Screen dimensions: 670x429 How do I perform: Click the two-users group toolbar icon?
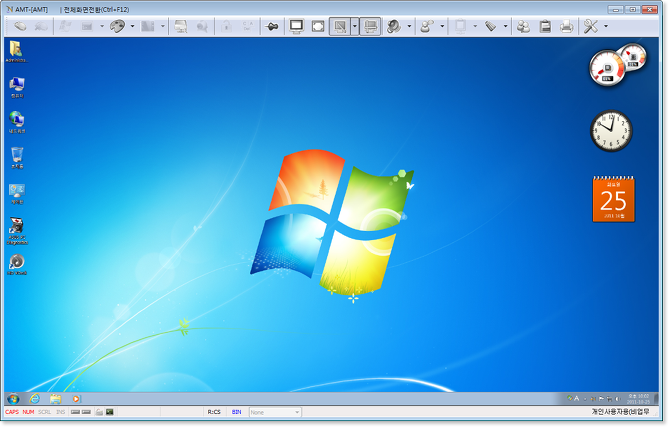pos(523,26)
